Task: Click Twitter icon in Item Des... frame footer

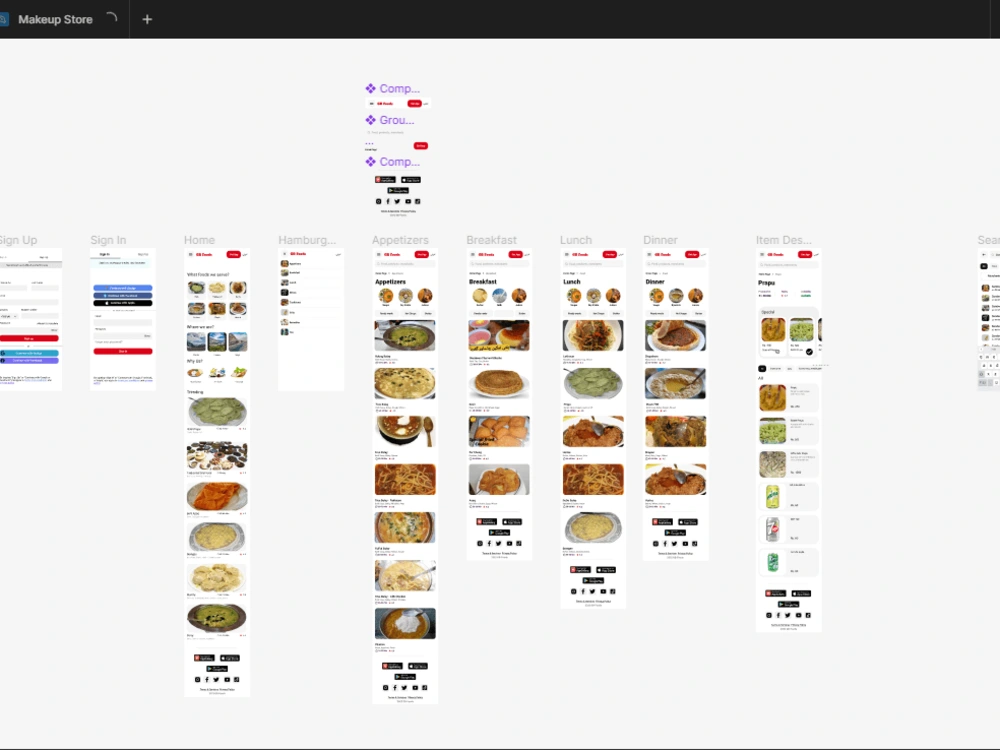Action: click(788, 615)
